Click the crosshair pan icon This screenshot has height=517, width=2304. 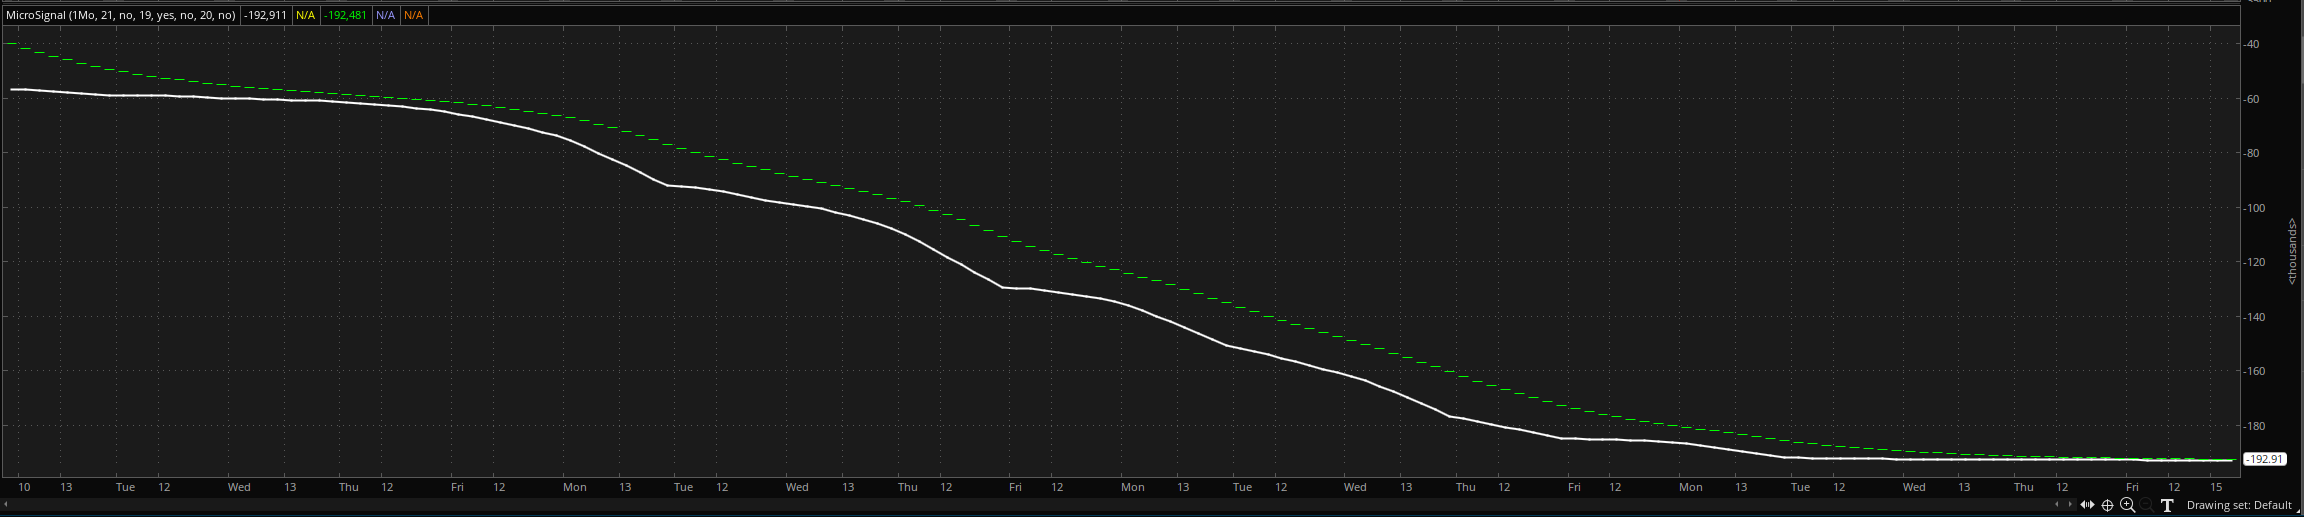(x=2107, y=505)
